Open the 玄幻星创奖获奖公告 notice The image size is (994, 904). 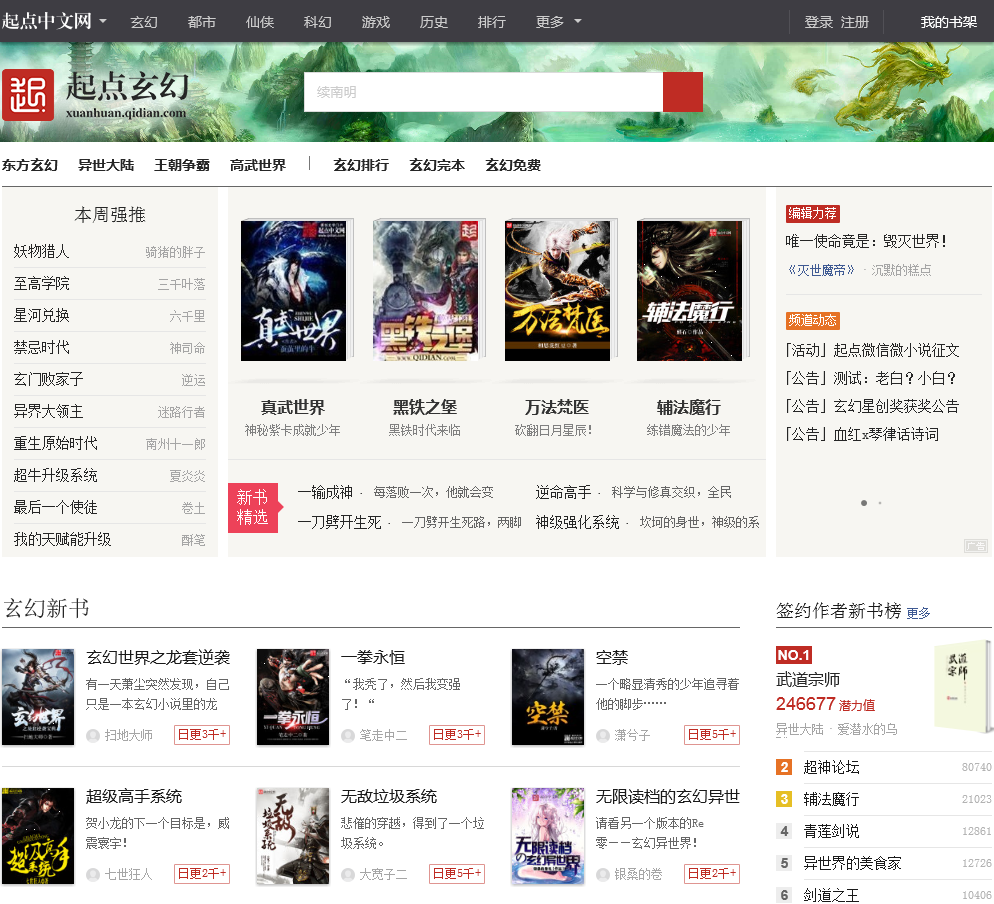896,406
